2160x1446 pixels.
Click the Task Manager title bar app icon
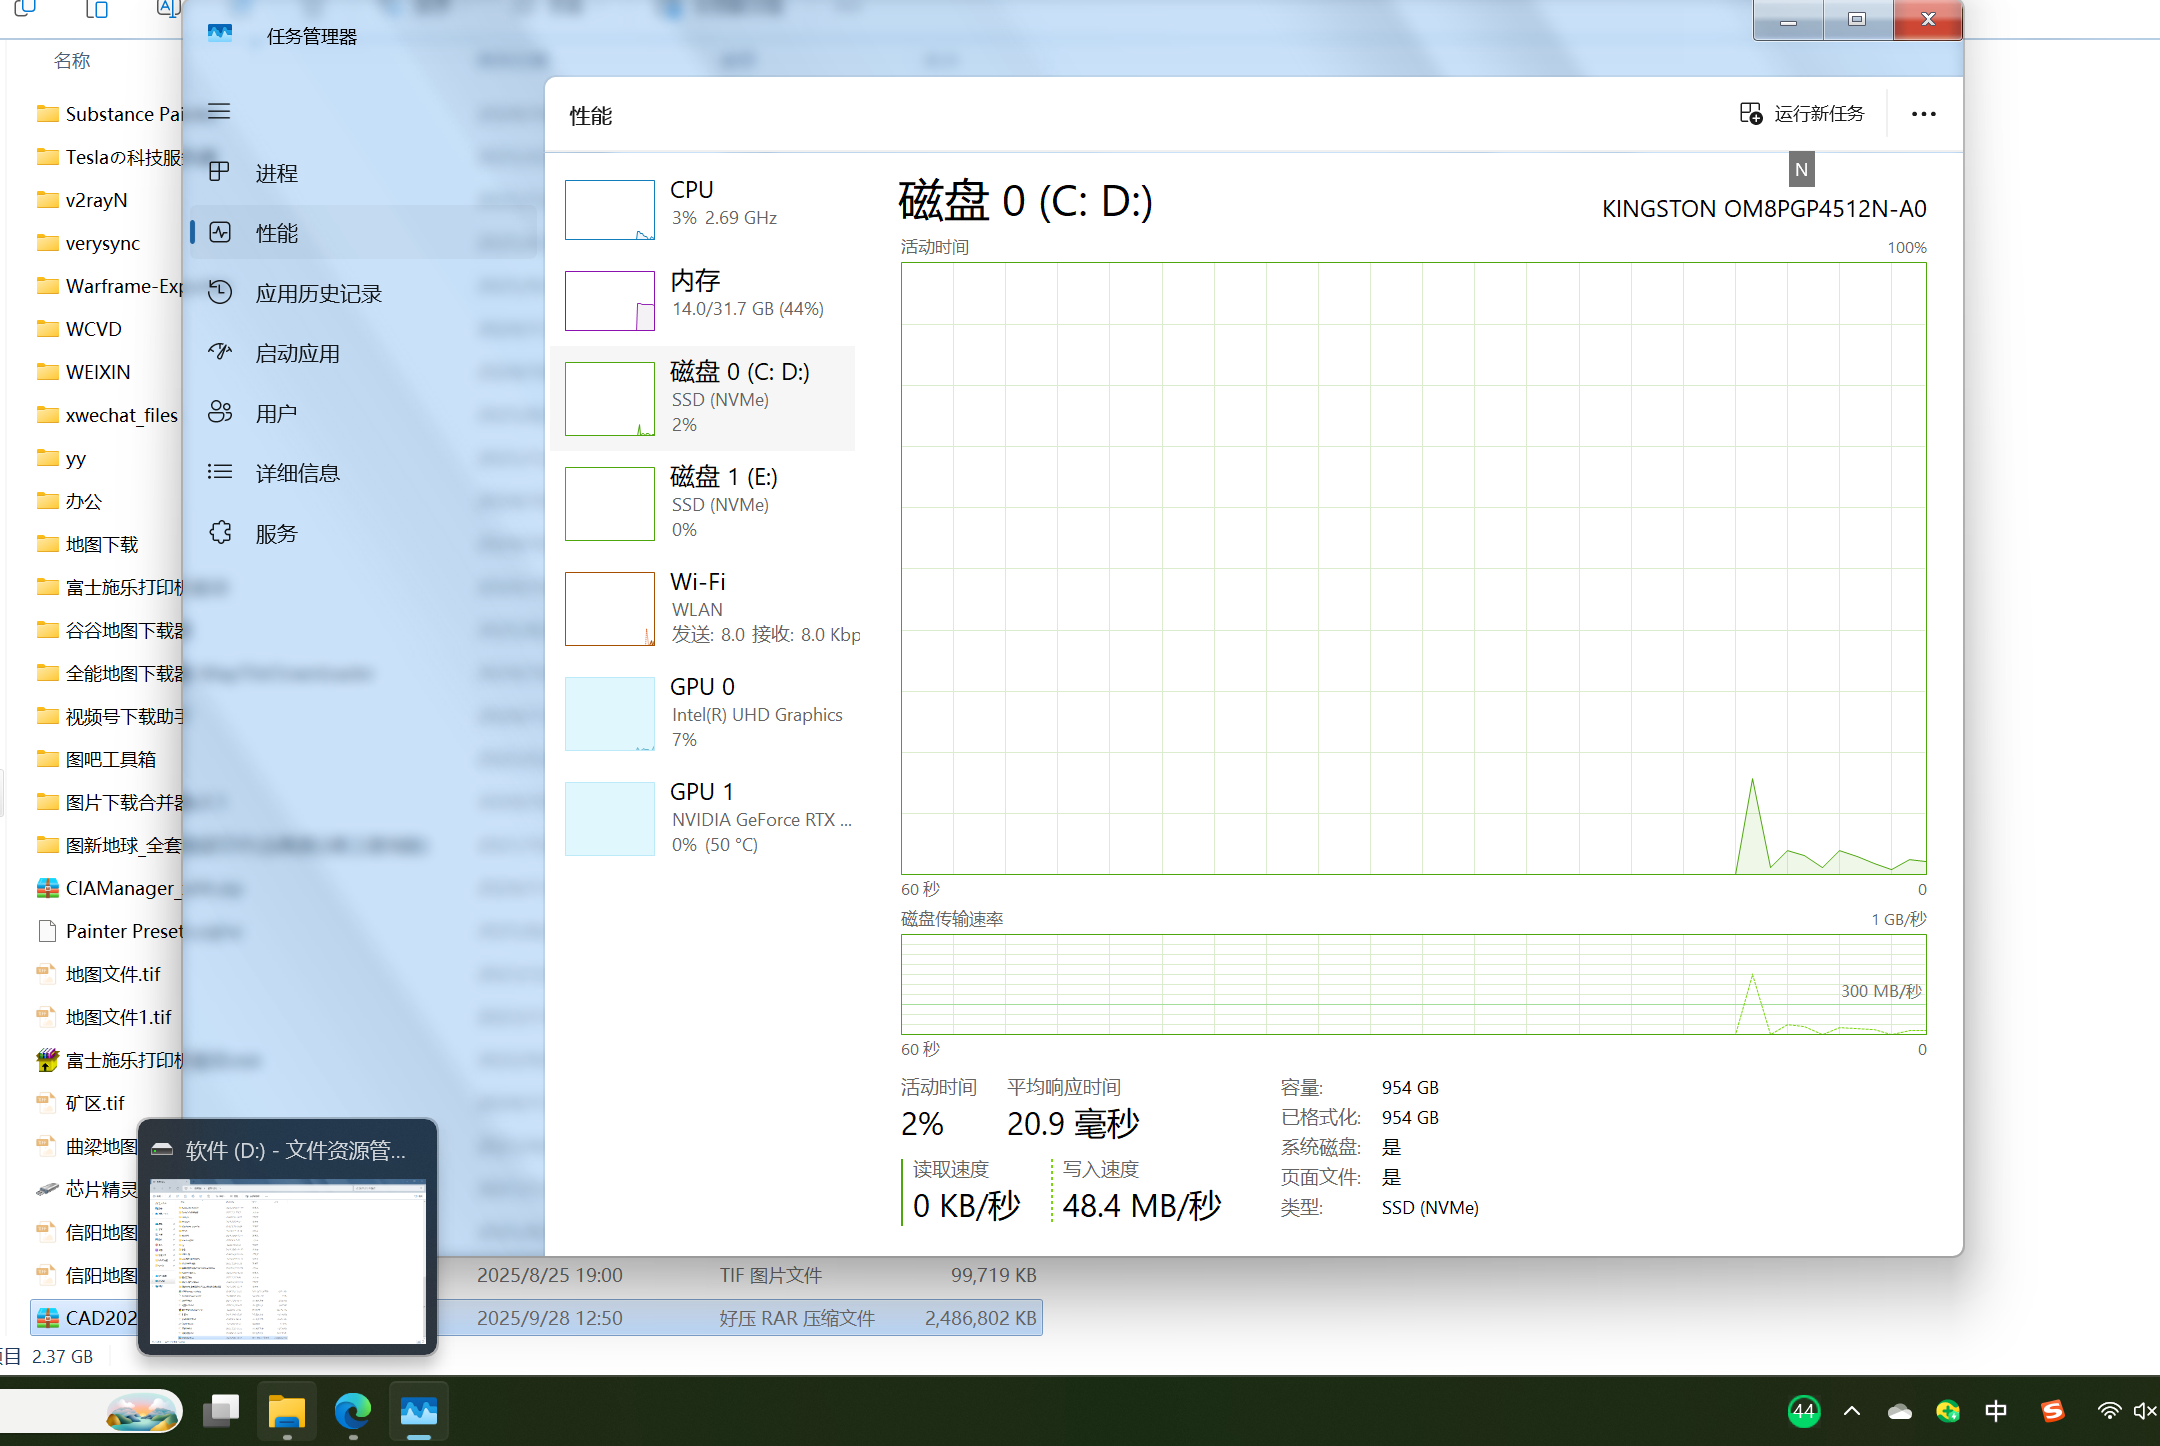(220, 35)
